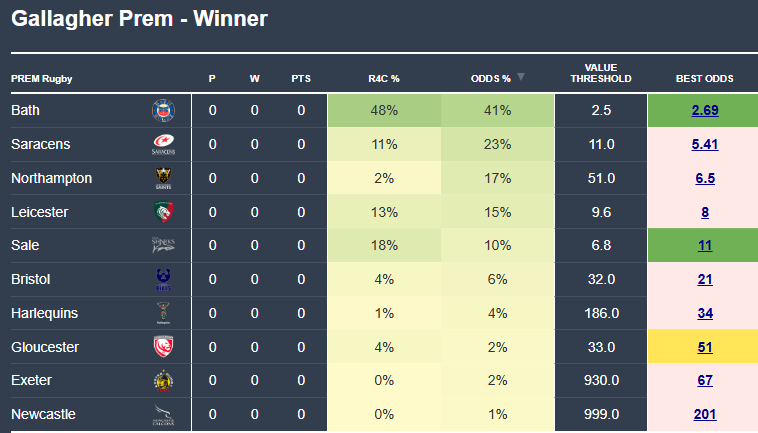The image size is (758, 433).
Task: Click the Gloucester lion logo
Action: [x=163, y=346]
